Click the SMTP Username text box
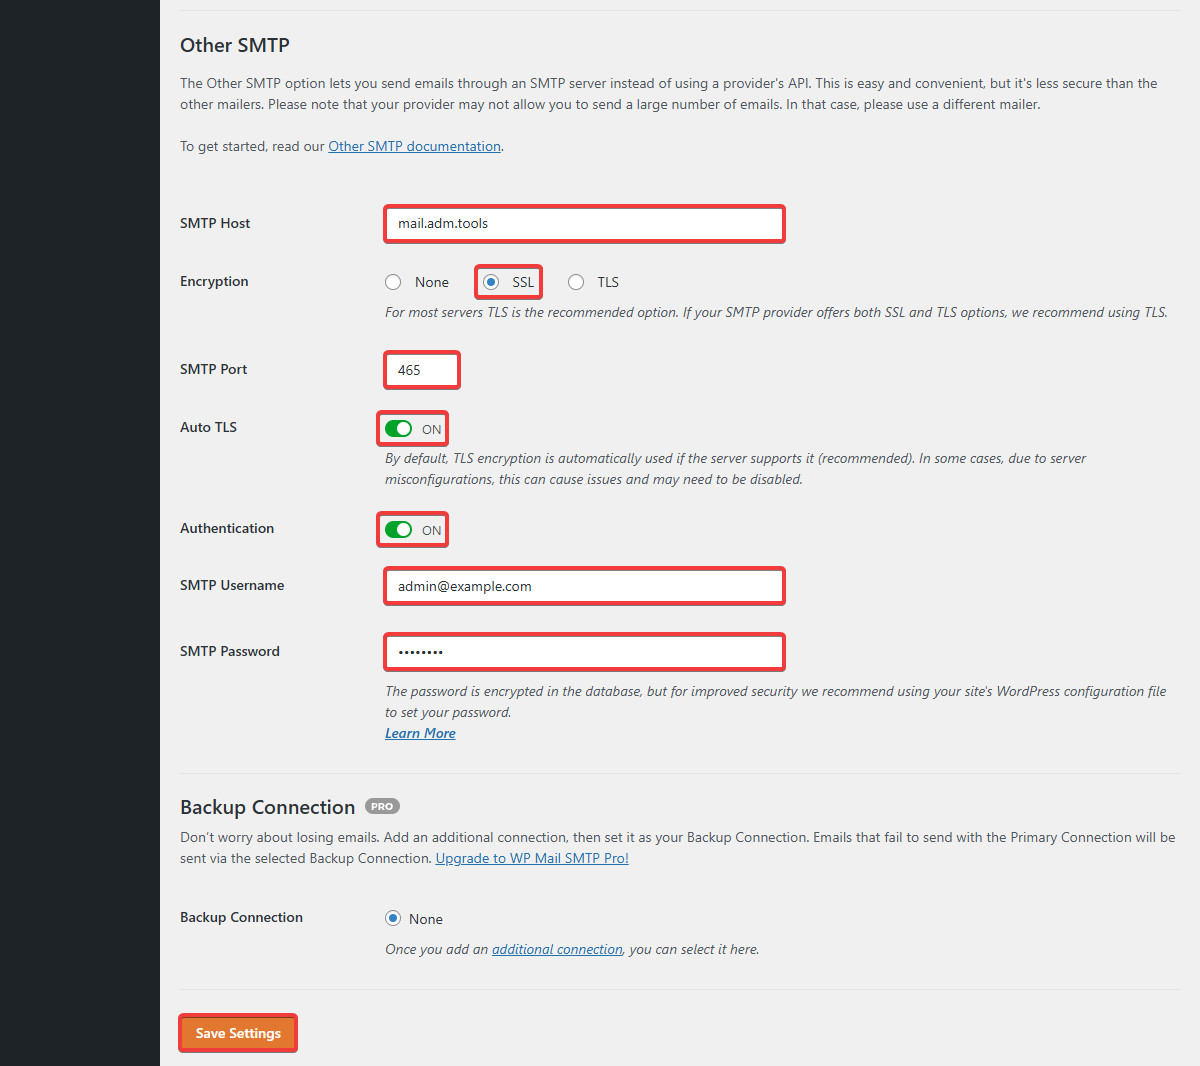 click(x=584, y=586)
